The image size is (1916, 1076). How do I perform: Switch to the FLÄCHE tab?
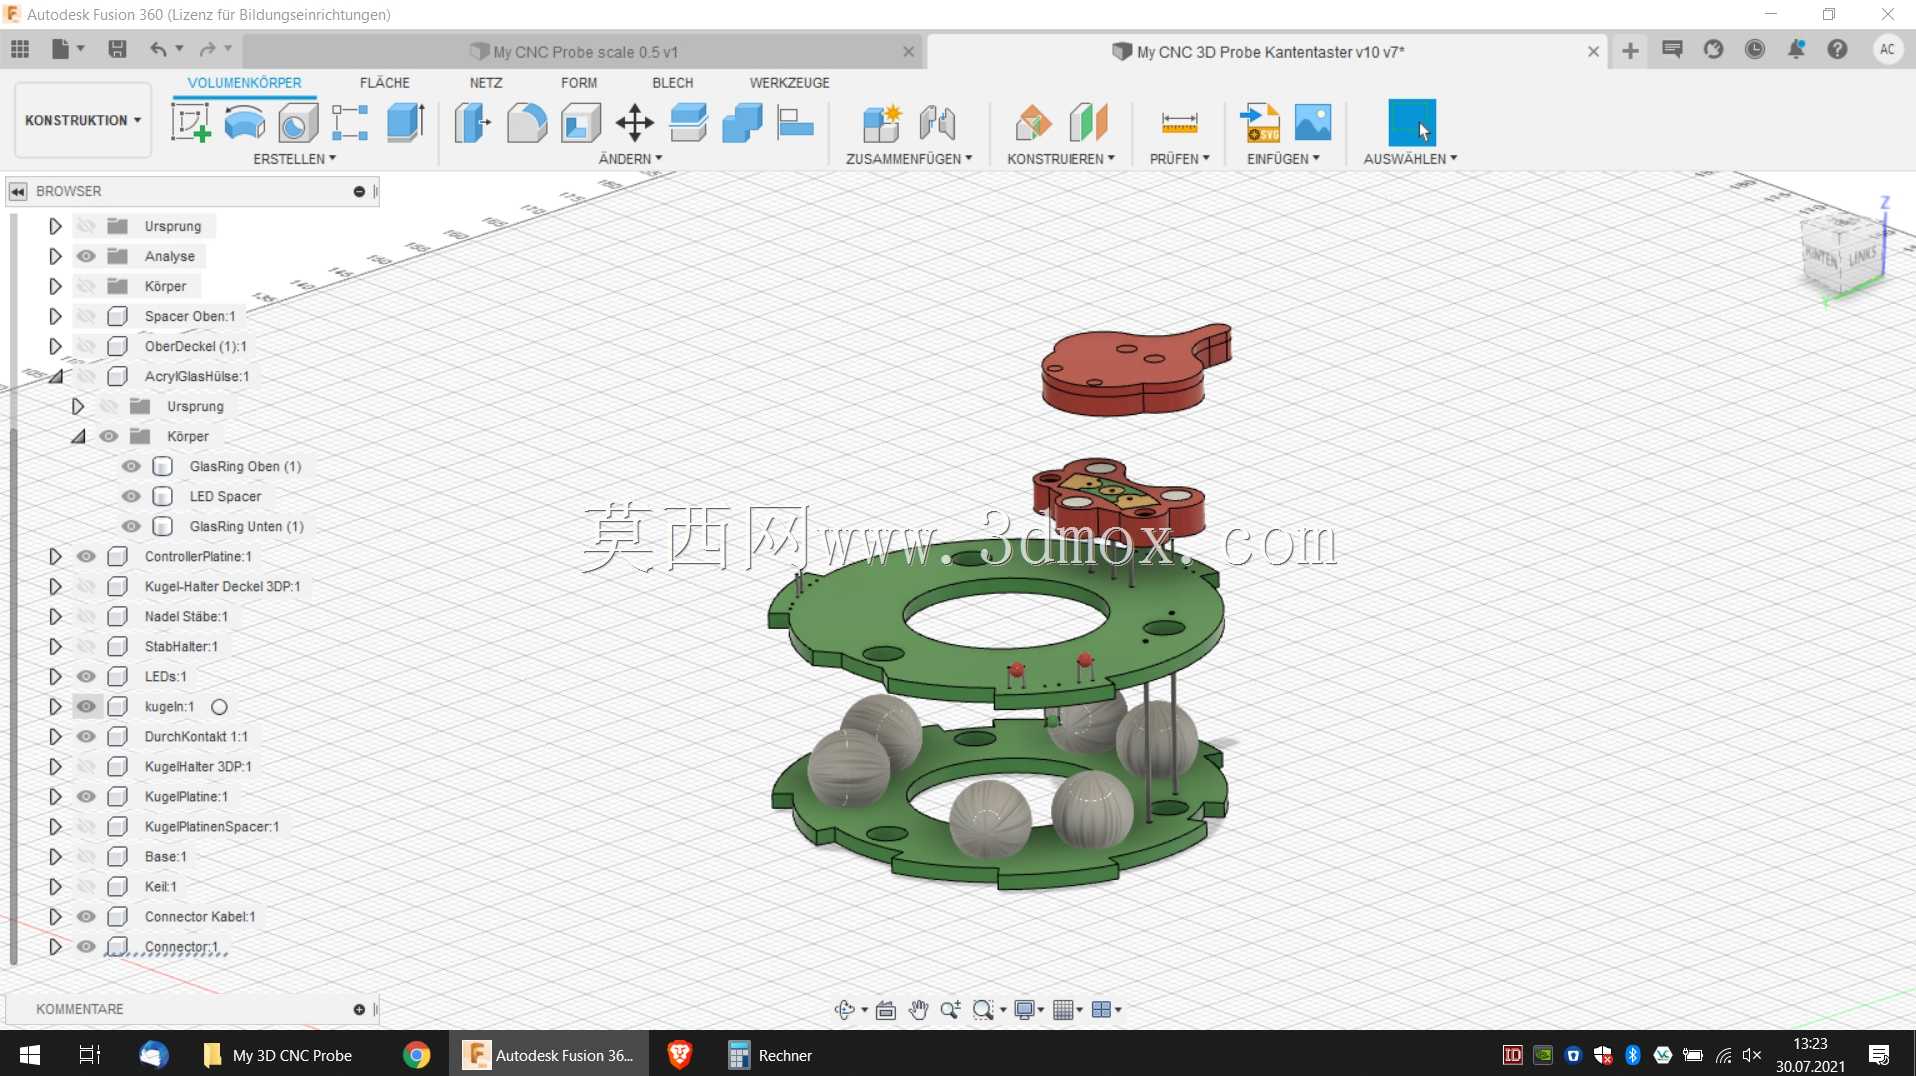[x=385, y=83]
